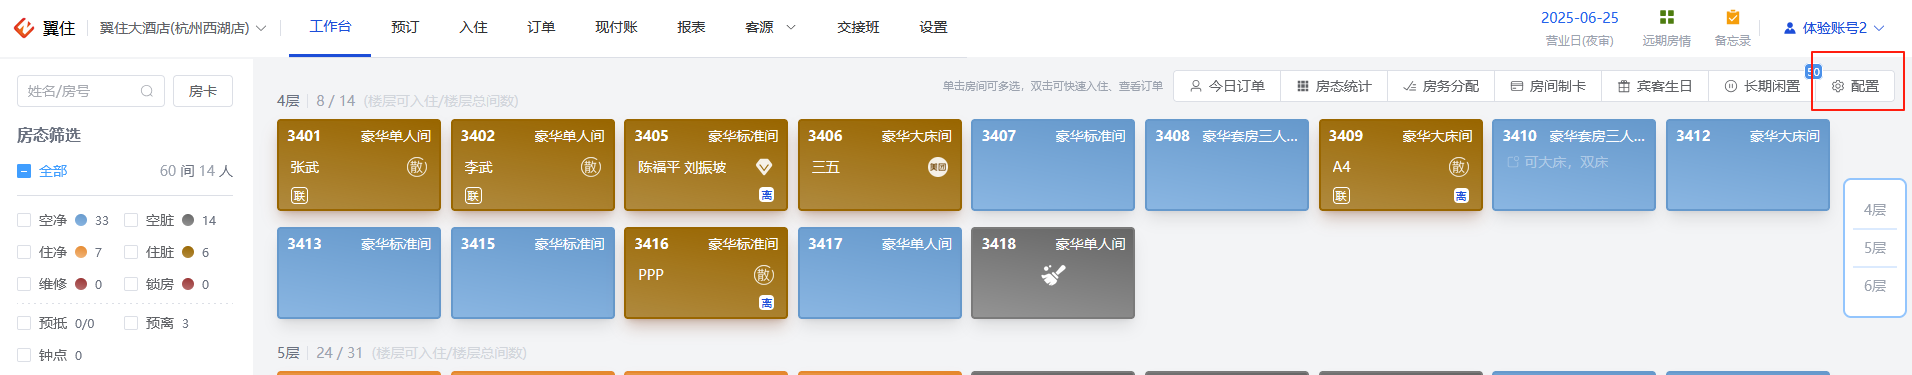Open 今日订单 list
This screenshot has width=1912, height=375.
pos(1226,86)
